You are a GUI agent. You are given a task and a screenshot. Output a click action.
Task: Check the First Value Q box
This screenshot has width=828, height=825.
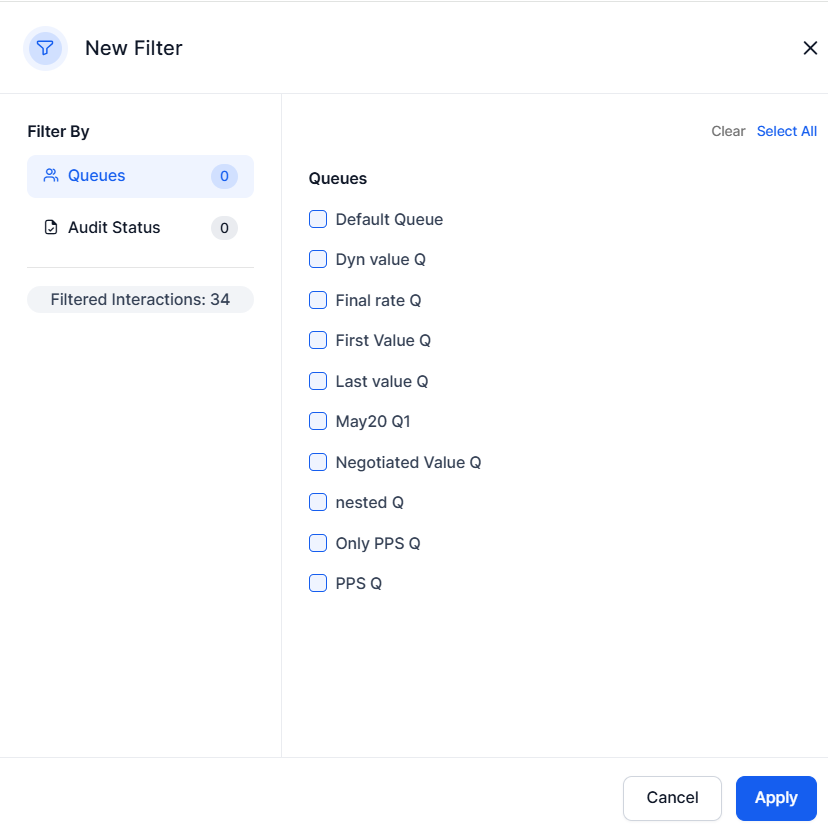(317, 340)
